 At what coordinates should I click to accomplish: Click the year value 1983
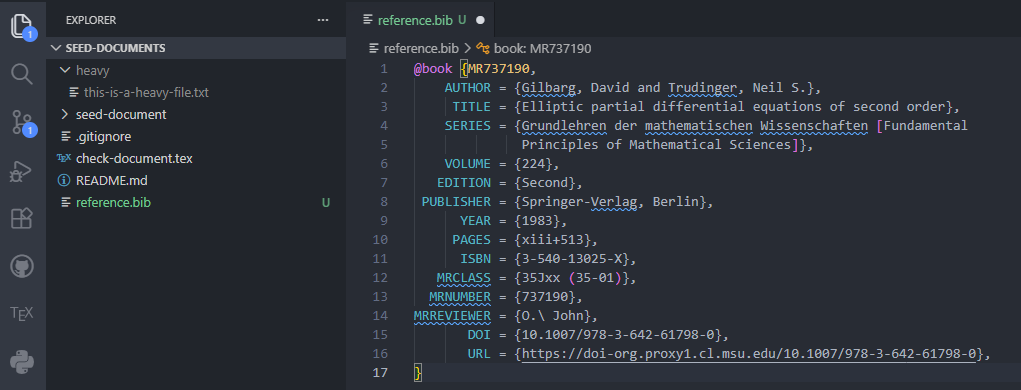537,221
